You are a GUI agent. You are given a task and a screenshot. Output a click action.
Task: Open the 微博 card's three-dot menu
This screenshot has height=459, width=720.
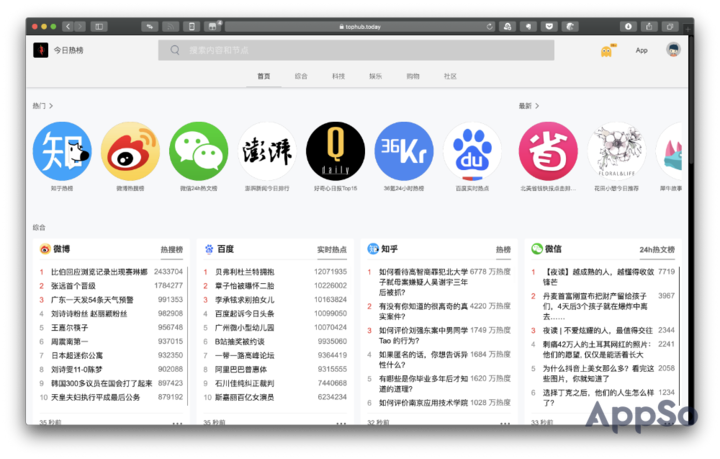tap(177, 423)
